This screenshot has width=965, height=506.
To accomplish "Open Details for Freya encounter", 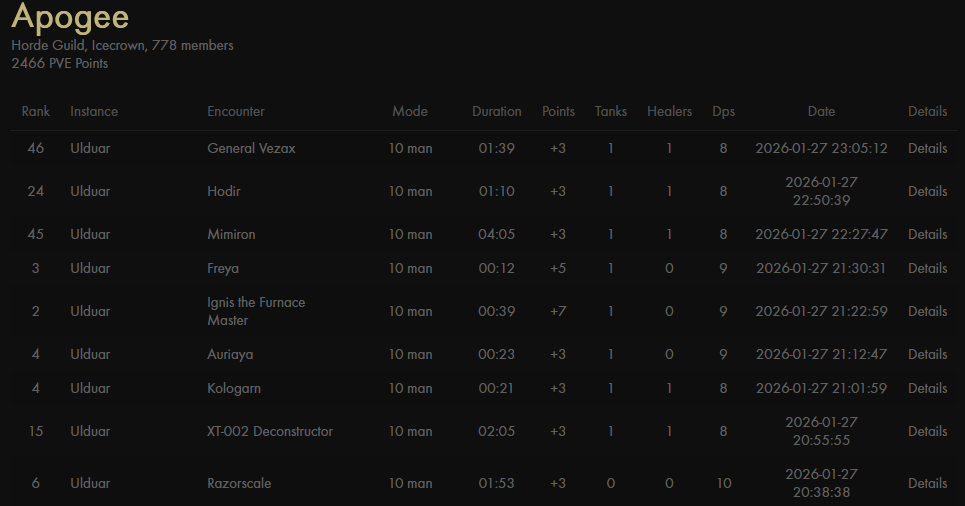I will [927, 268].
